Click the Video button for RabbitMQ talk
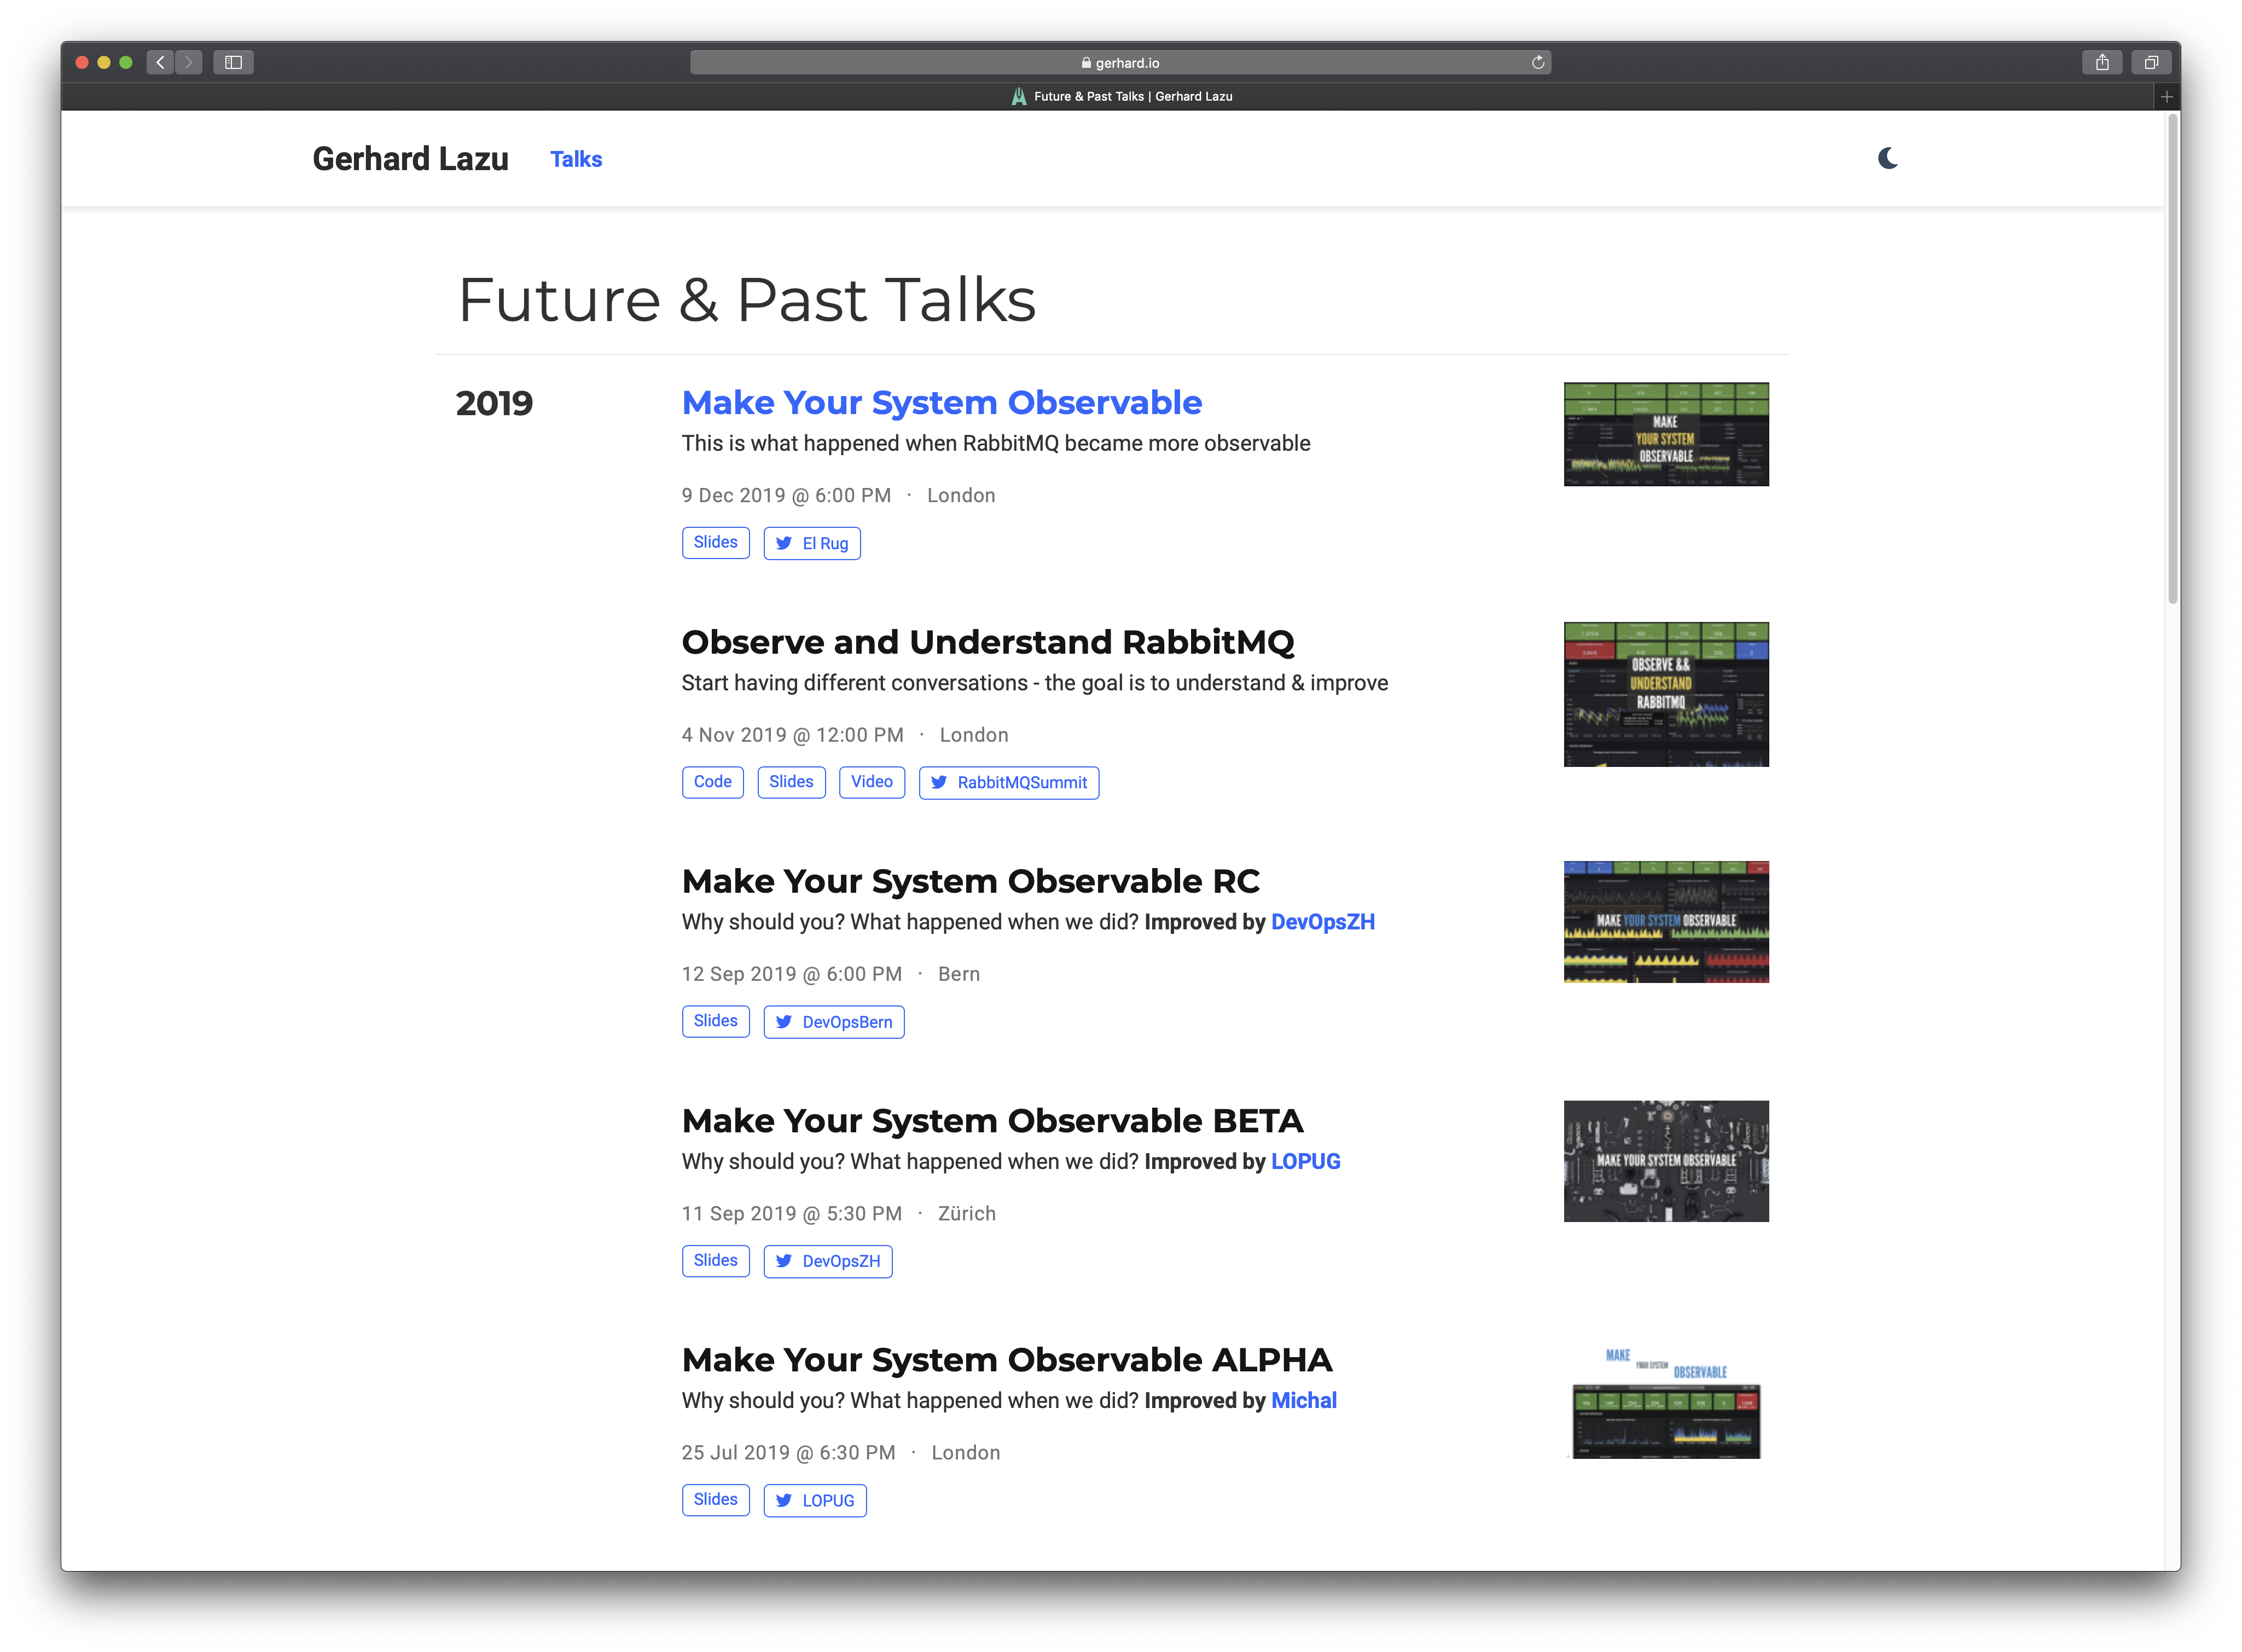 [871, 782]
